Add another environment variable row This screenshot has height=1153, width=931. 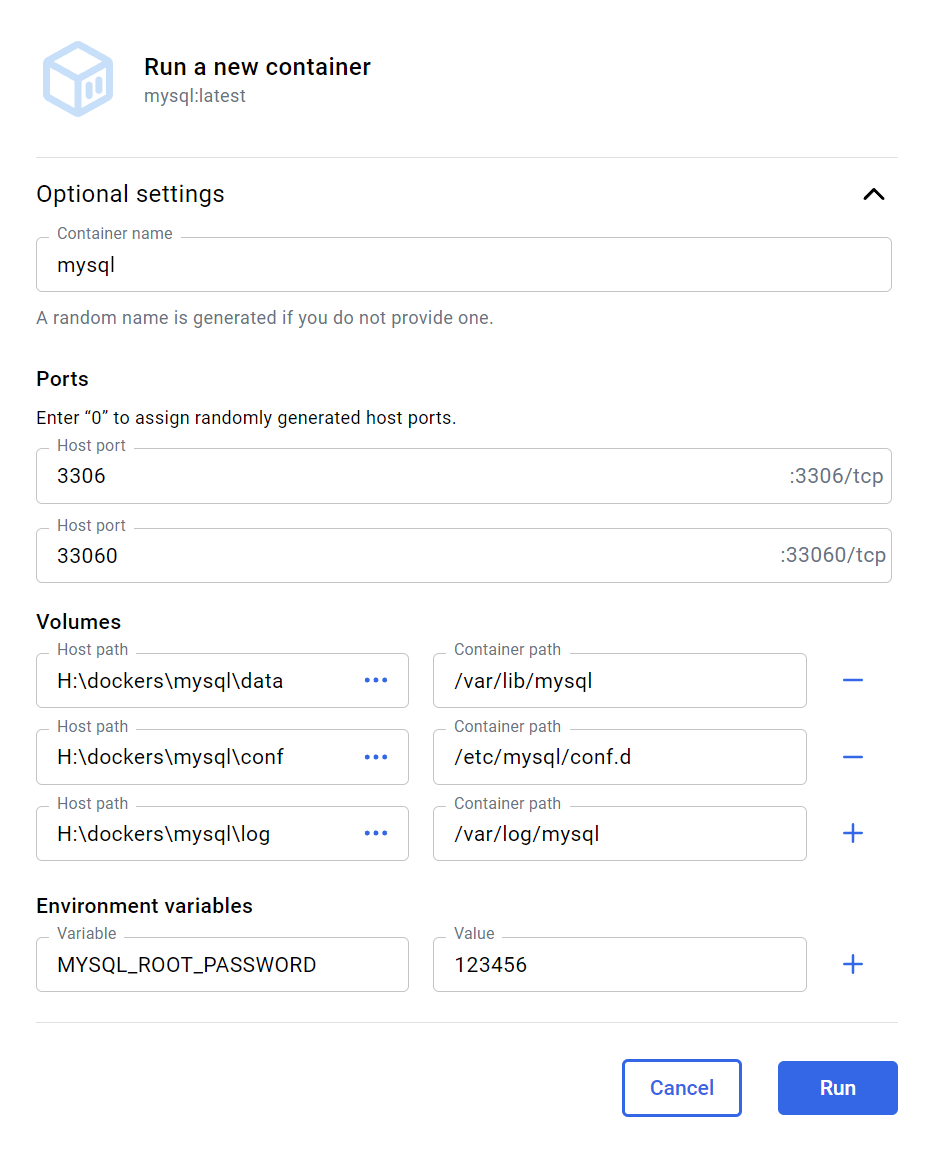(852, 964)
